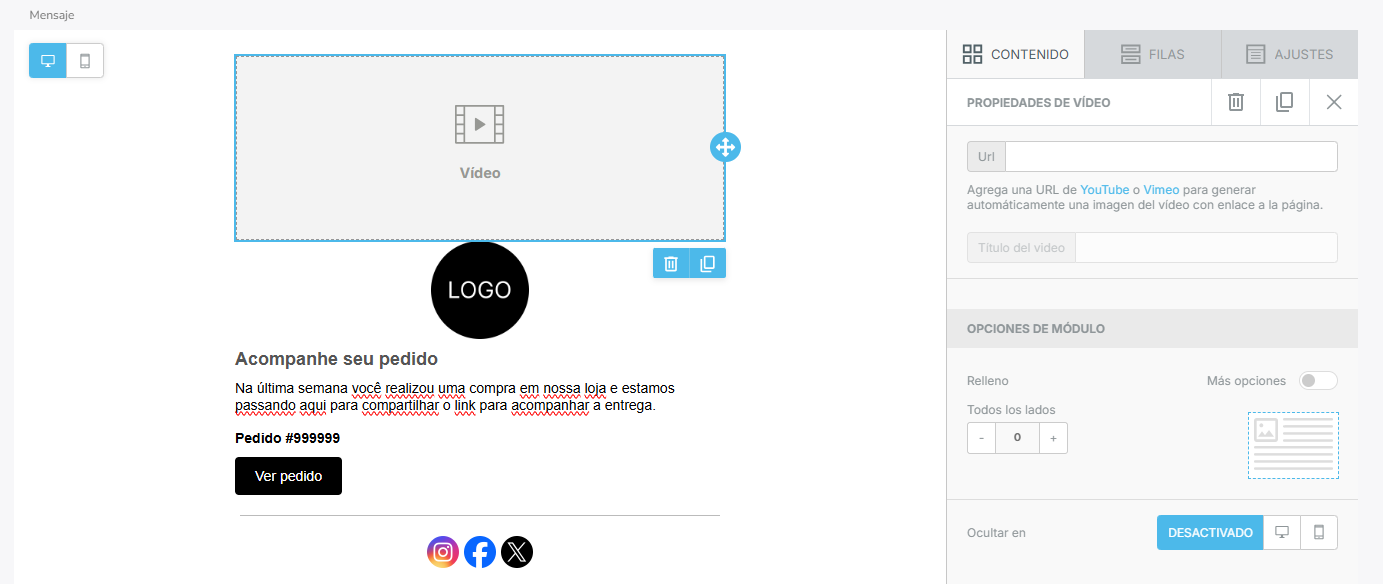This screenshot has width=1383, height=584.
Task: Click the 'Relleno' label
Action: click(x=988, y=381)
